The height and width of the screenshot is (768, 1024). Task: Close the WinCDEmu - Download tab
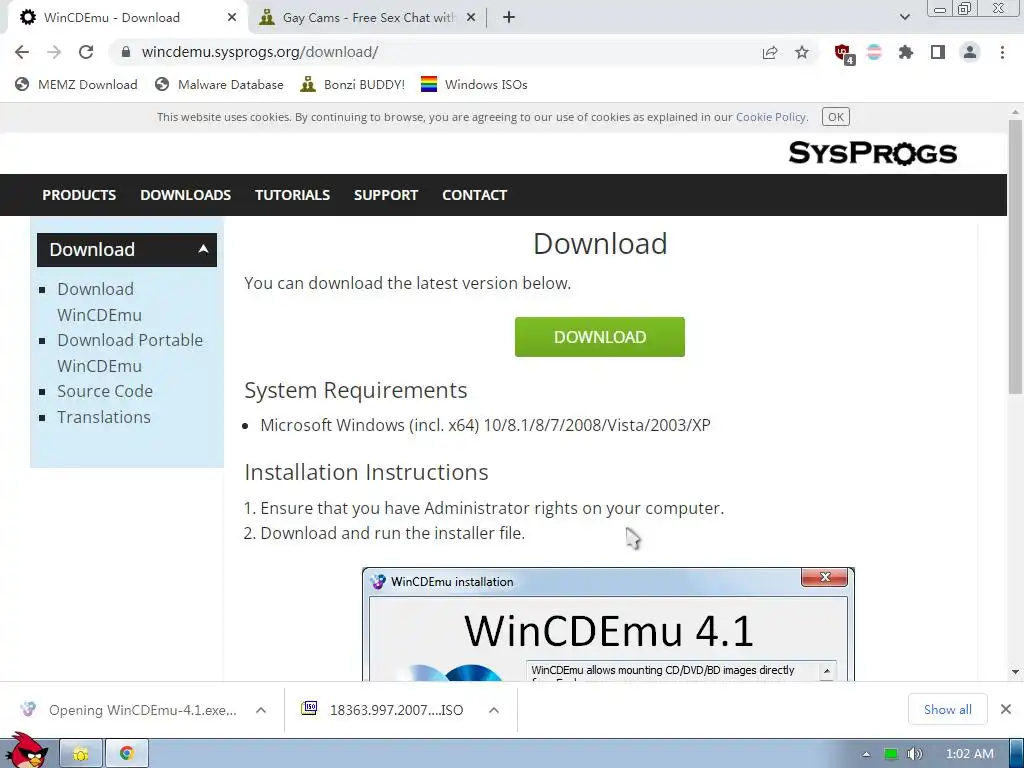click(232, 18)
